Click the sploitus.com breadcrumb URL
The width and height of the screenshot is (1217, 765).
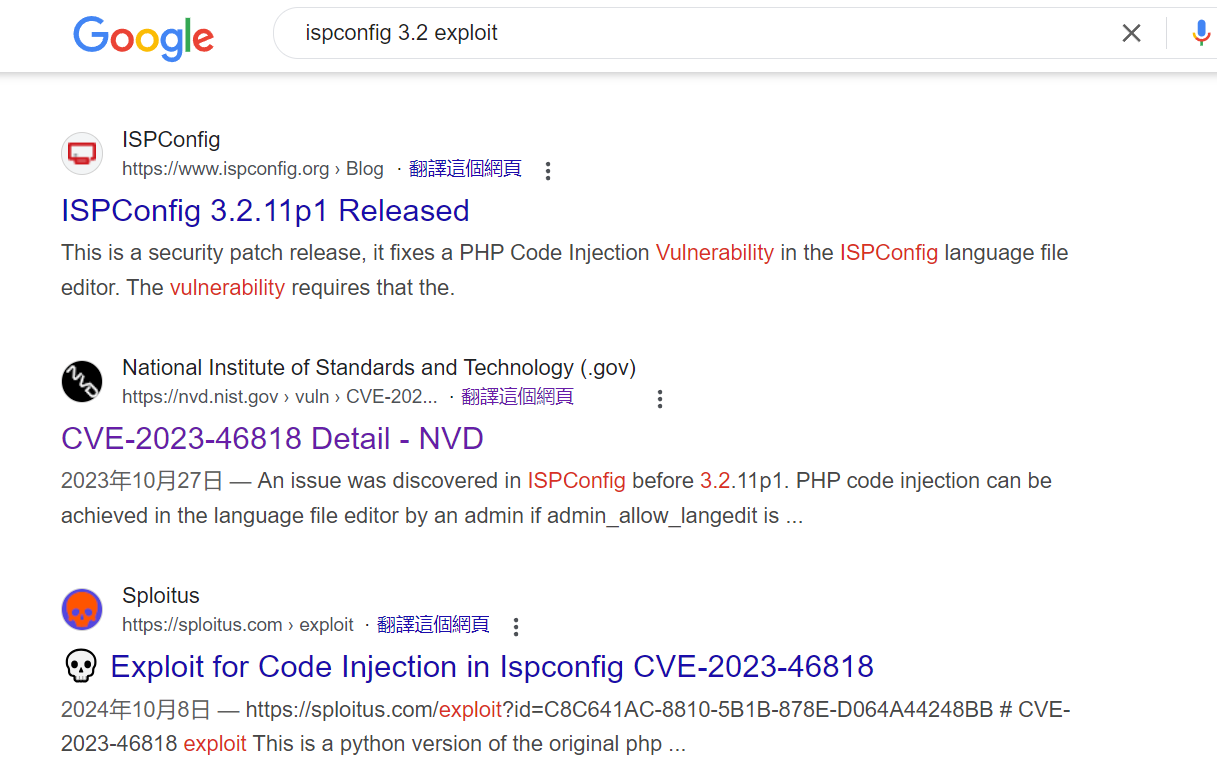(x=238, y=625)
